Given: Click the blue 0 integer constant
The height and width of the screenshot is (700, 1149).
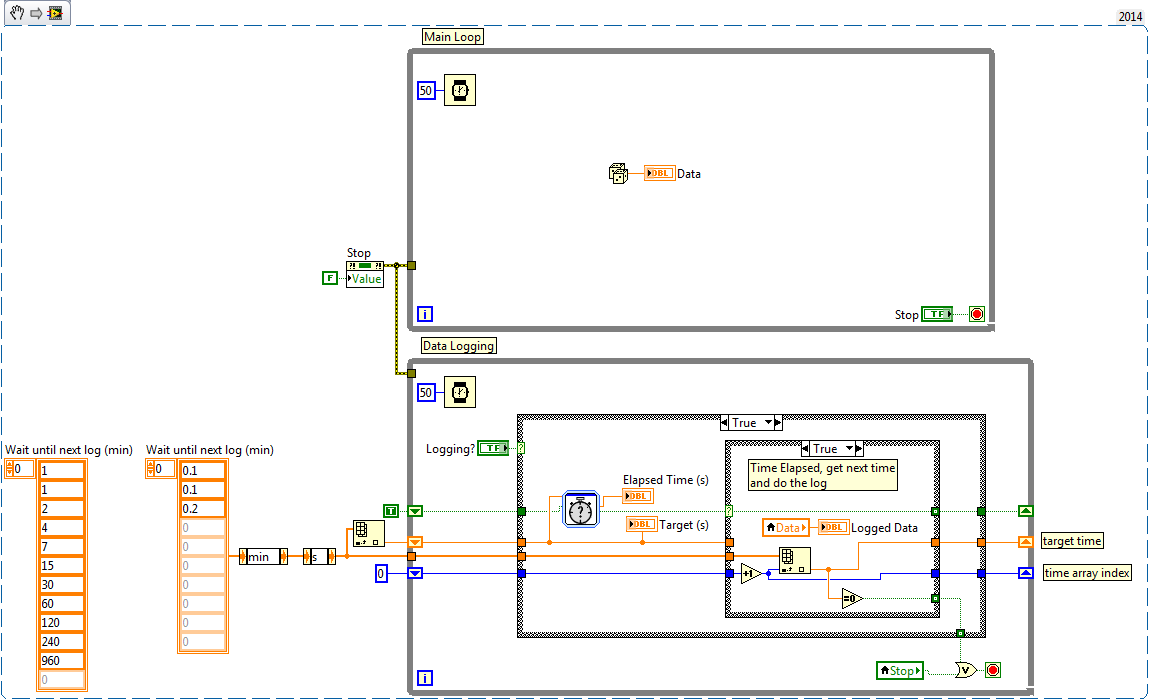Looking at the screenshot, I should click(380, 573).
